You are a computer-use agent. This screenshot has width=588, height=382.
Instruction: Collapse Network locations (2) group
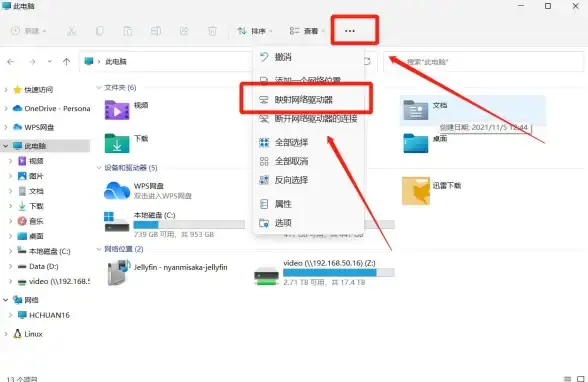click(99, 249)
